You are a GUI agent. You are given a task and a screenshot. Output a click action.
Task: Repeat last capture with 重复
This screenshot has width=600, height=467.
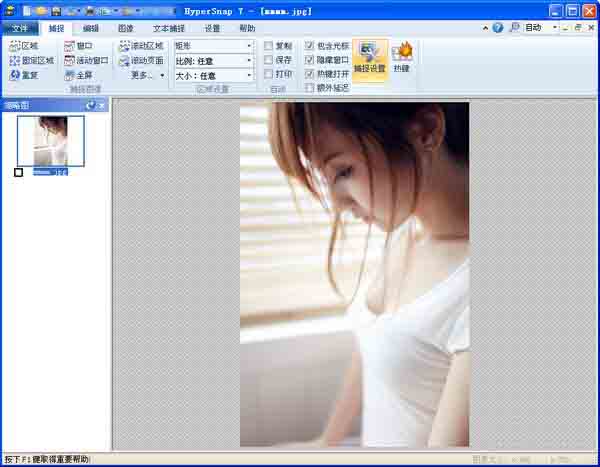click(x=24, y=75)
